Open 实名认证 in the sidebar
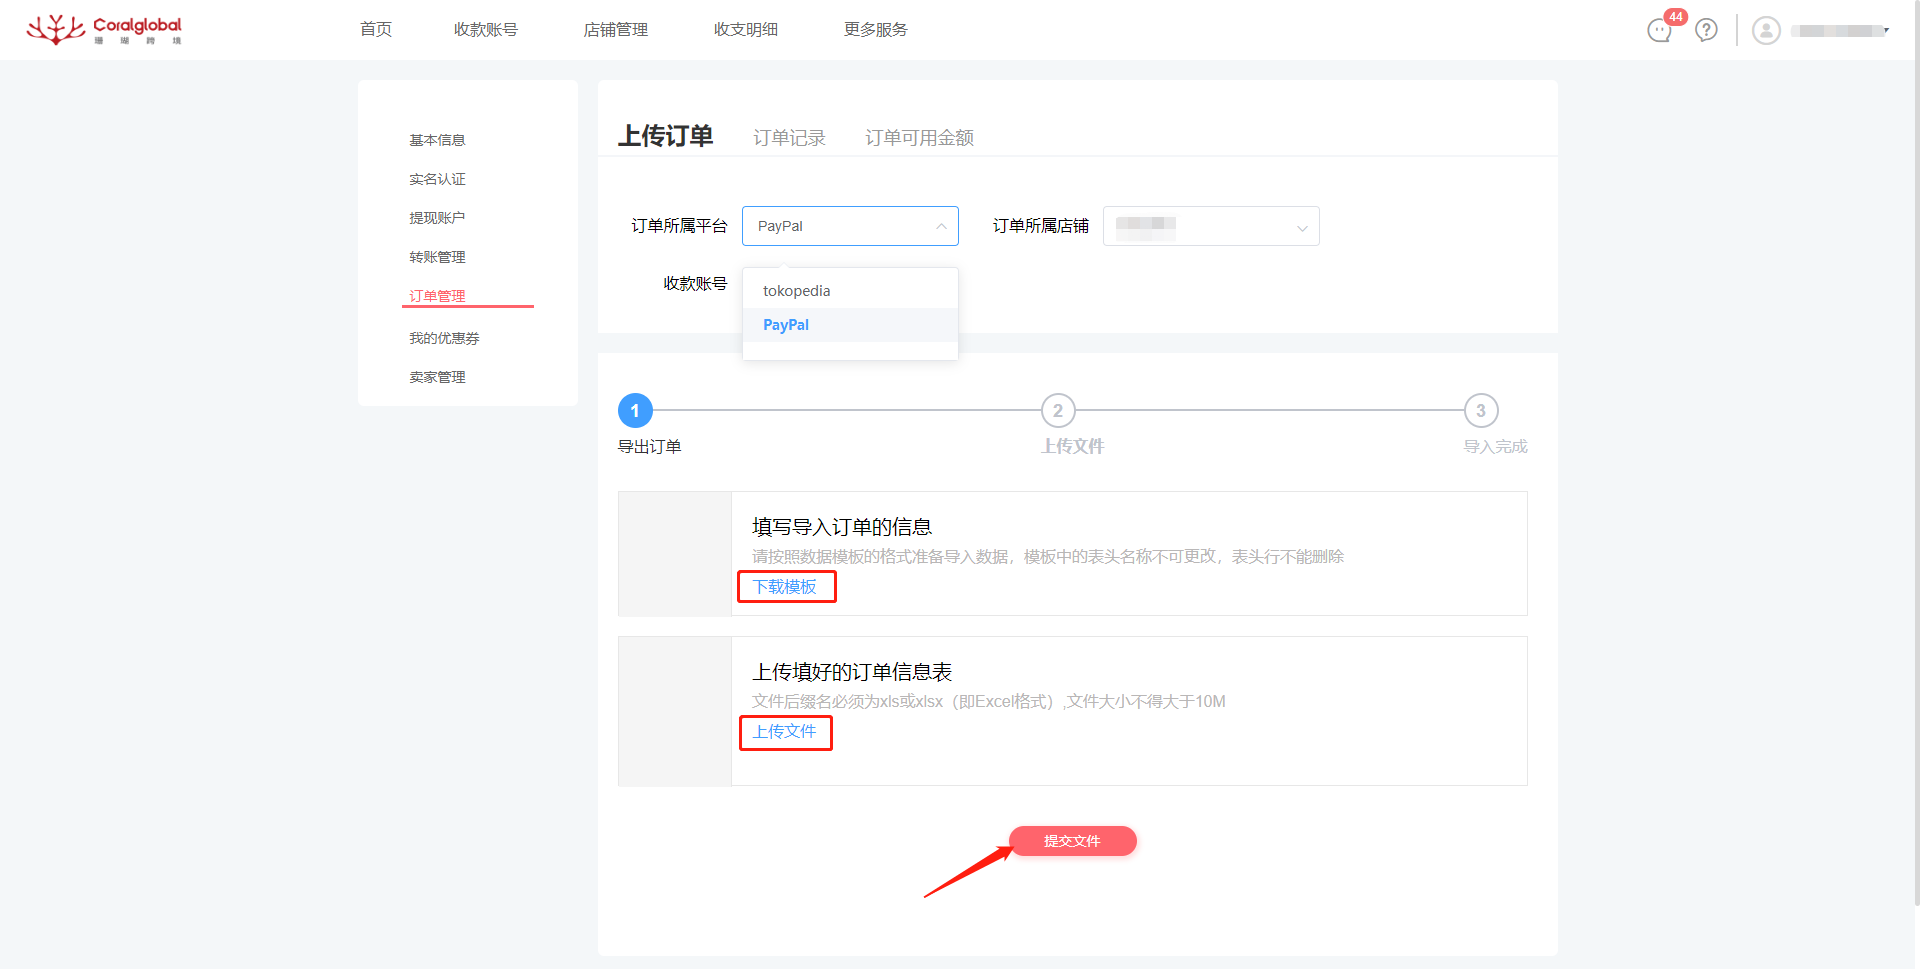Viewport: 1920px width, 969px height. [437, 178]
